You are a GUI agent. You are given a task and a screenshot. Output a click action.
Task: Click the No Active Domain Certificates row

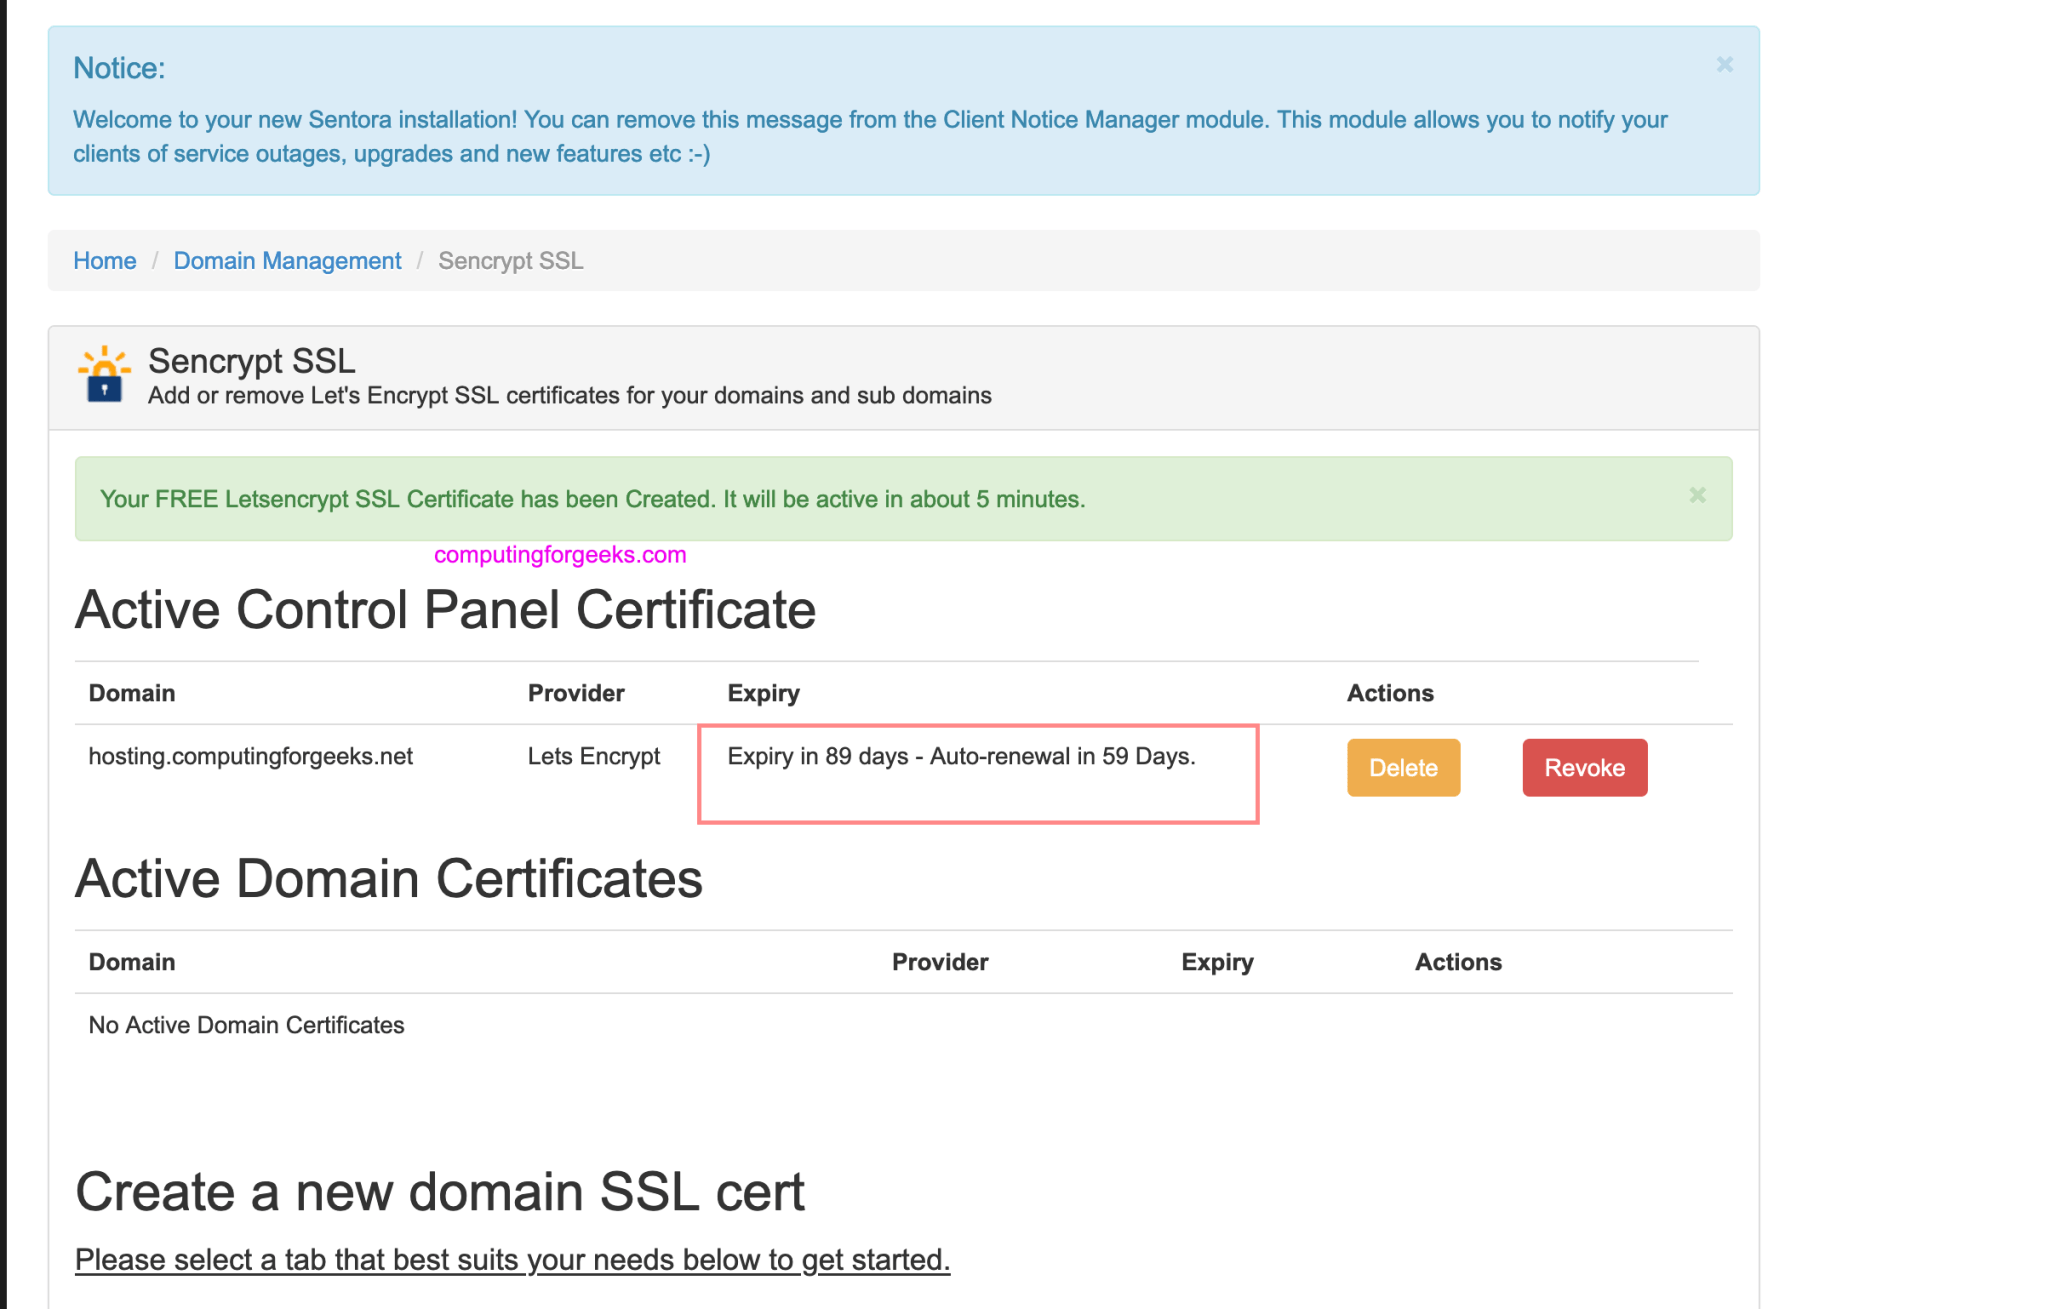[x=245, y=1024]
